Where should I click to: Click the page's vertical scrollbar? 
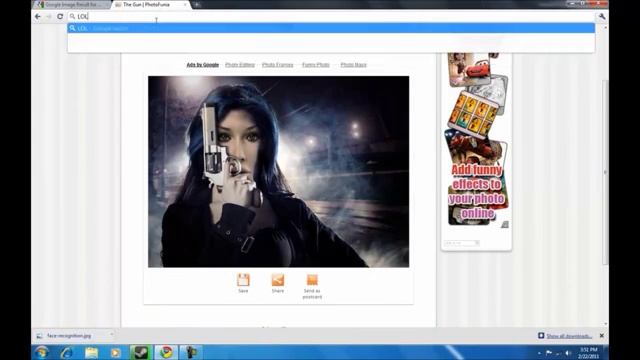point(605,171)
